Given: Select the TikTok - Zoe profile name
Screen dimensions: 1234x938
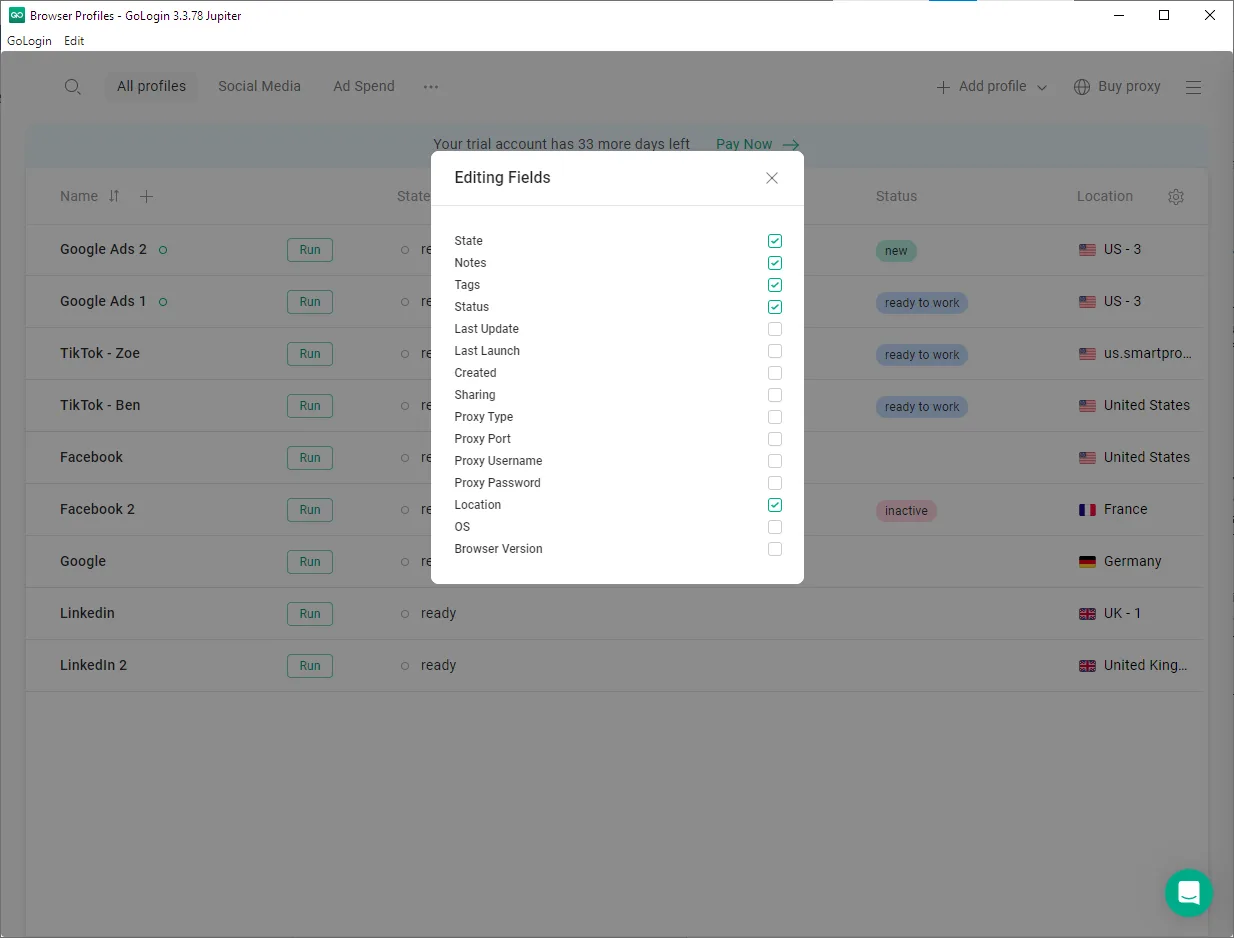Looking at the screenshot, I should [100, 353].
